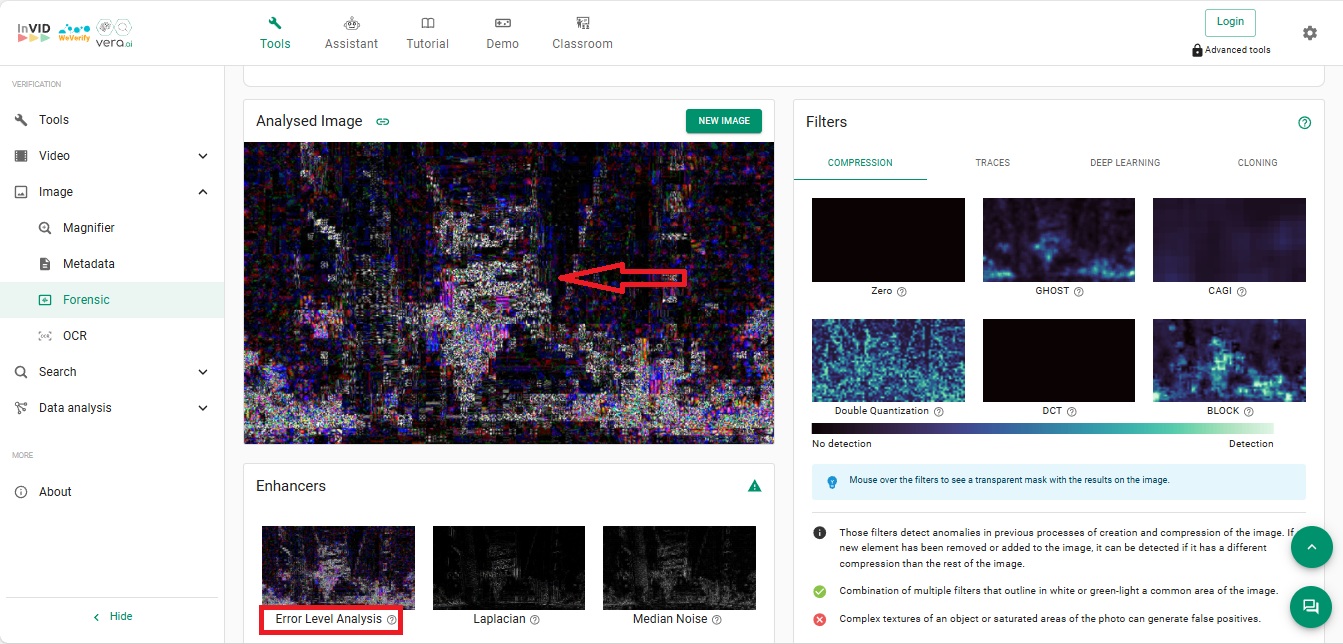Select the Cloning filters tab
Screen dimensions: 1343x644
(x=1256, y=163)
